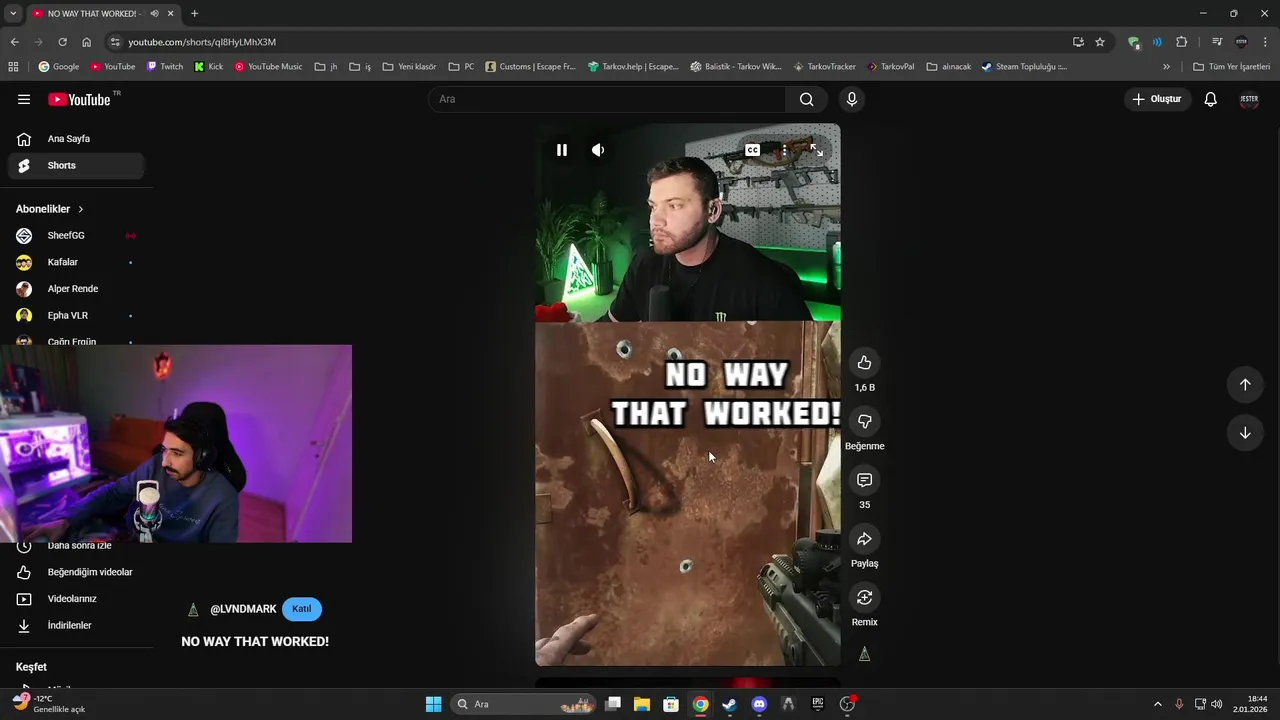Expand the Abonelikler section chevron

point(80,209)
